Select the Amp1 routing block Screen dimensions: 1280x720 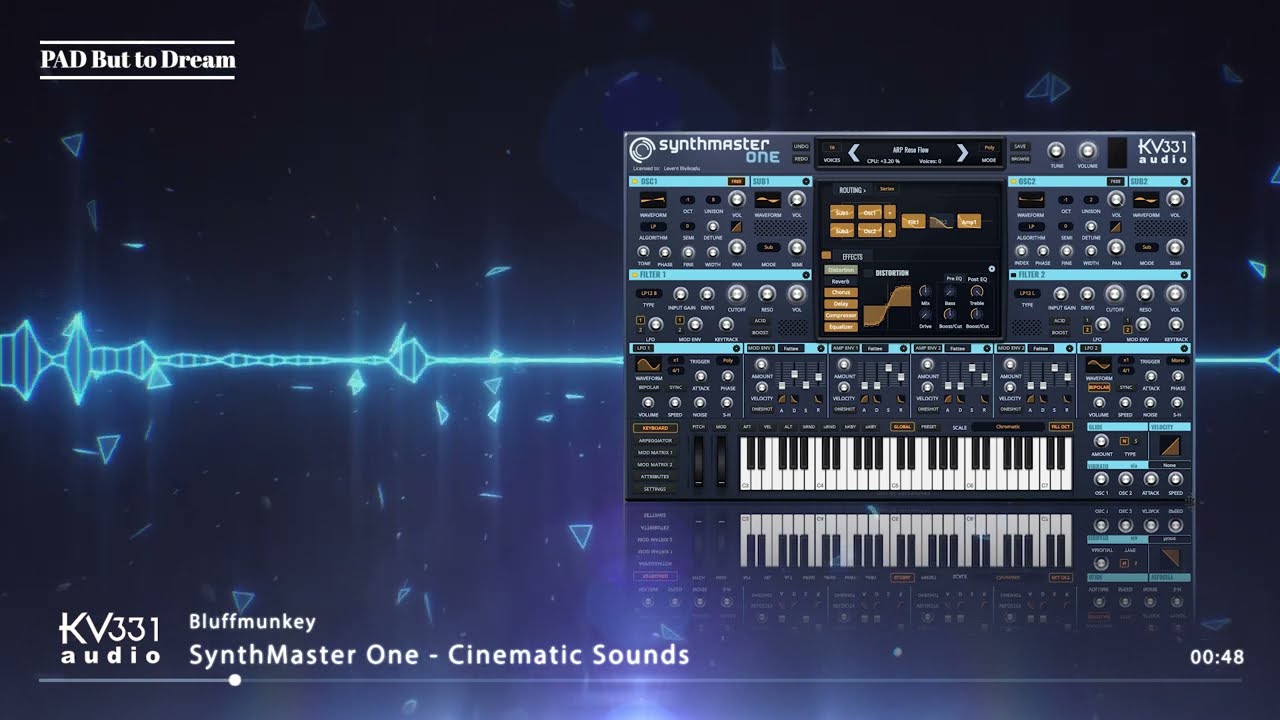click(969, 221)
